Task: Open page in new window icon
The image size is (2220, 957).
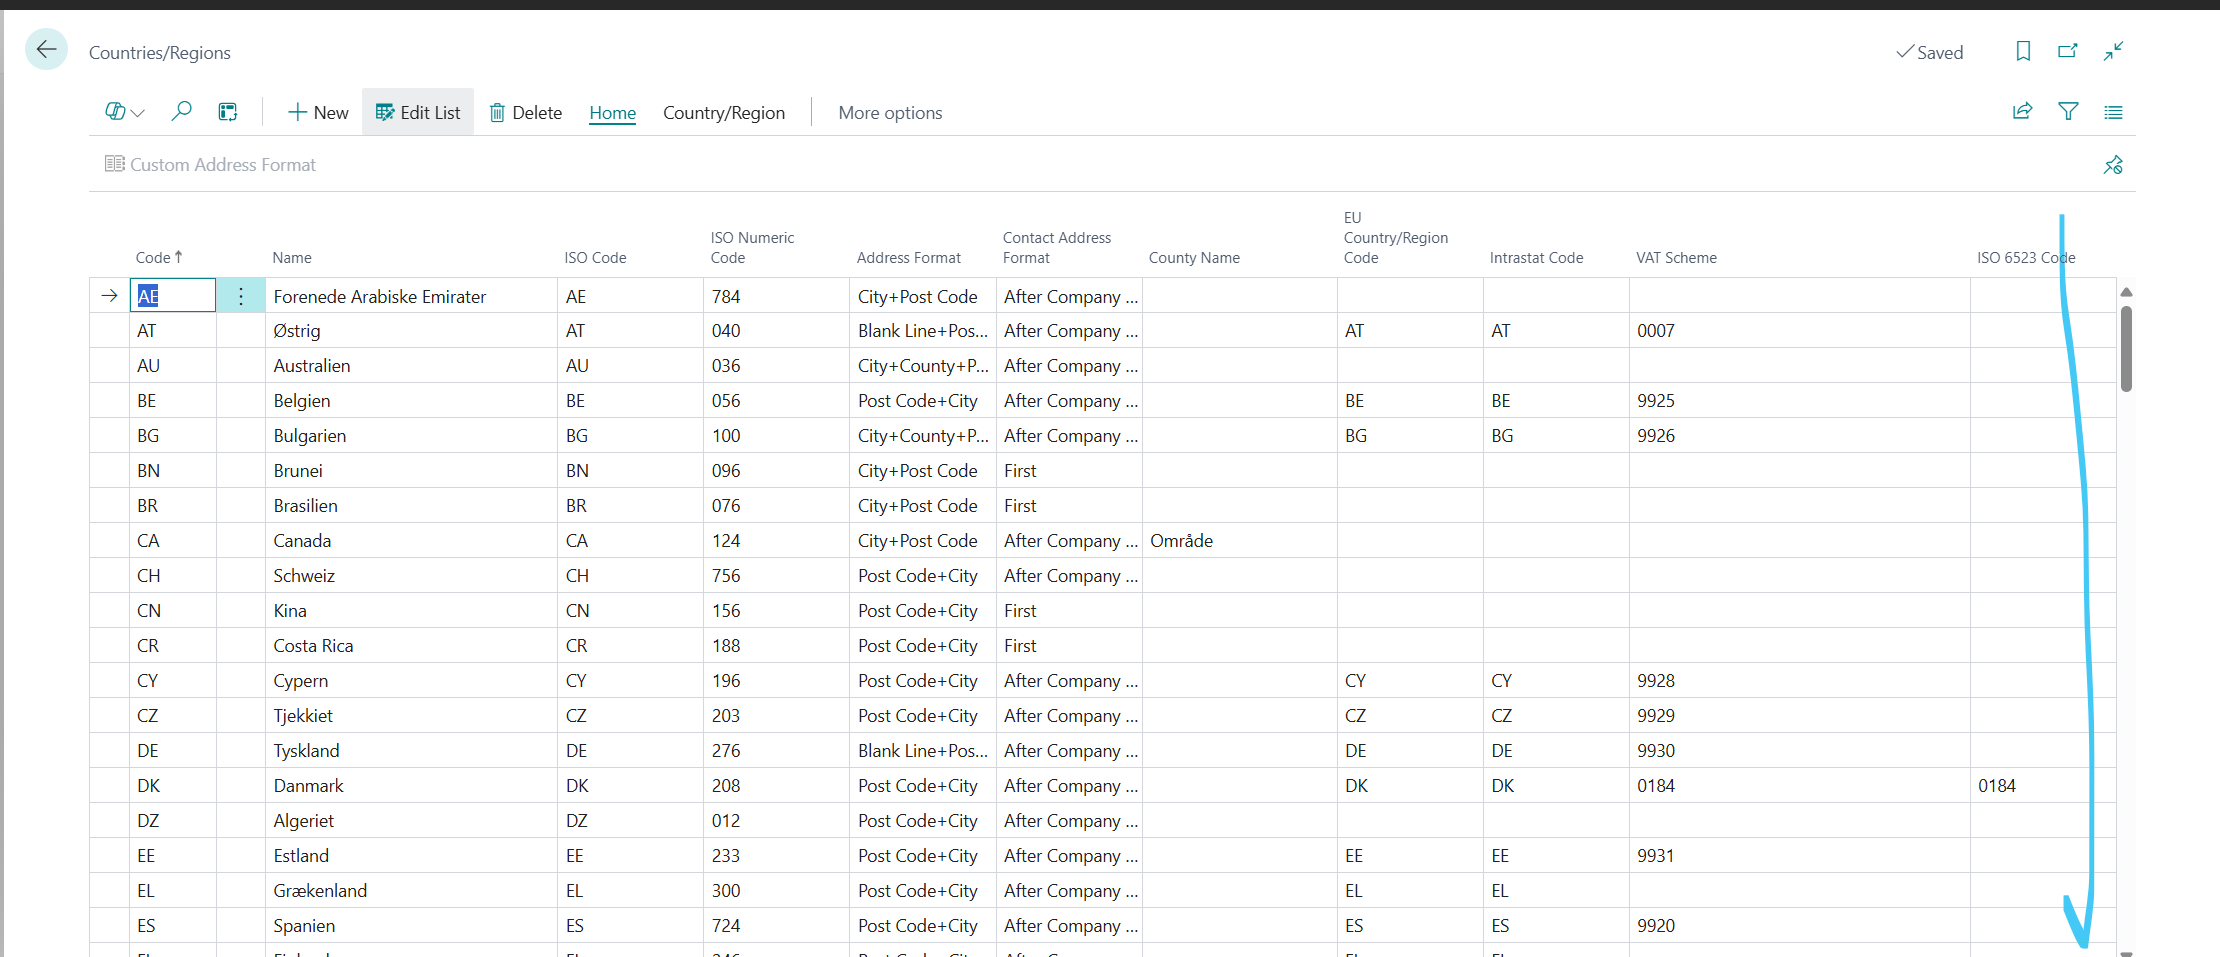Action: (2068, 51)
